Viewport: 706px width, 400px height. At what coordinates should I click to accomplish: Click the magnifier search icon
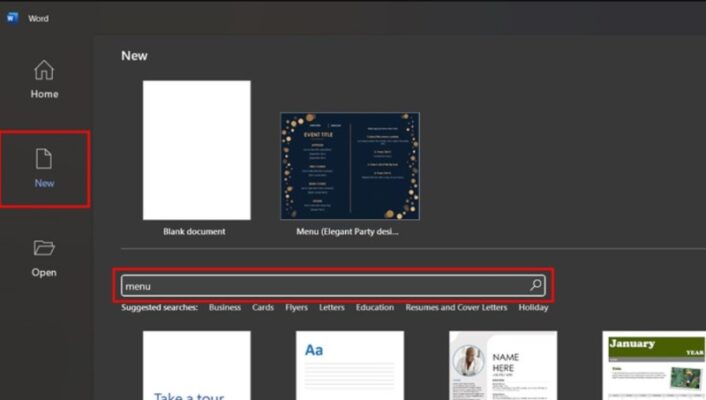[535, 285]
